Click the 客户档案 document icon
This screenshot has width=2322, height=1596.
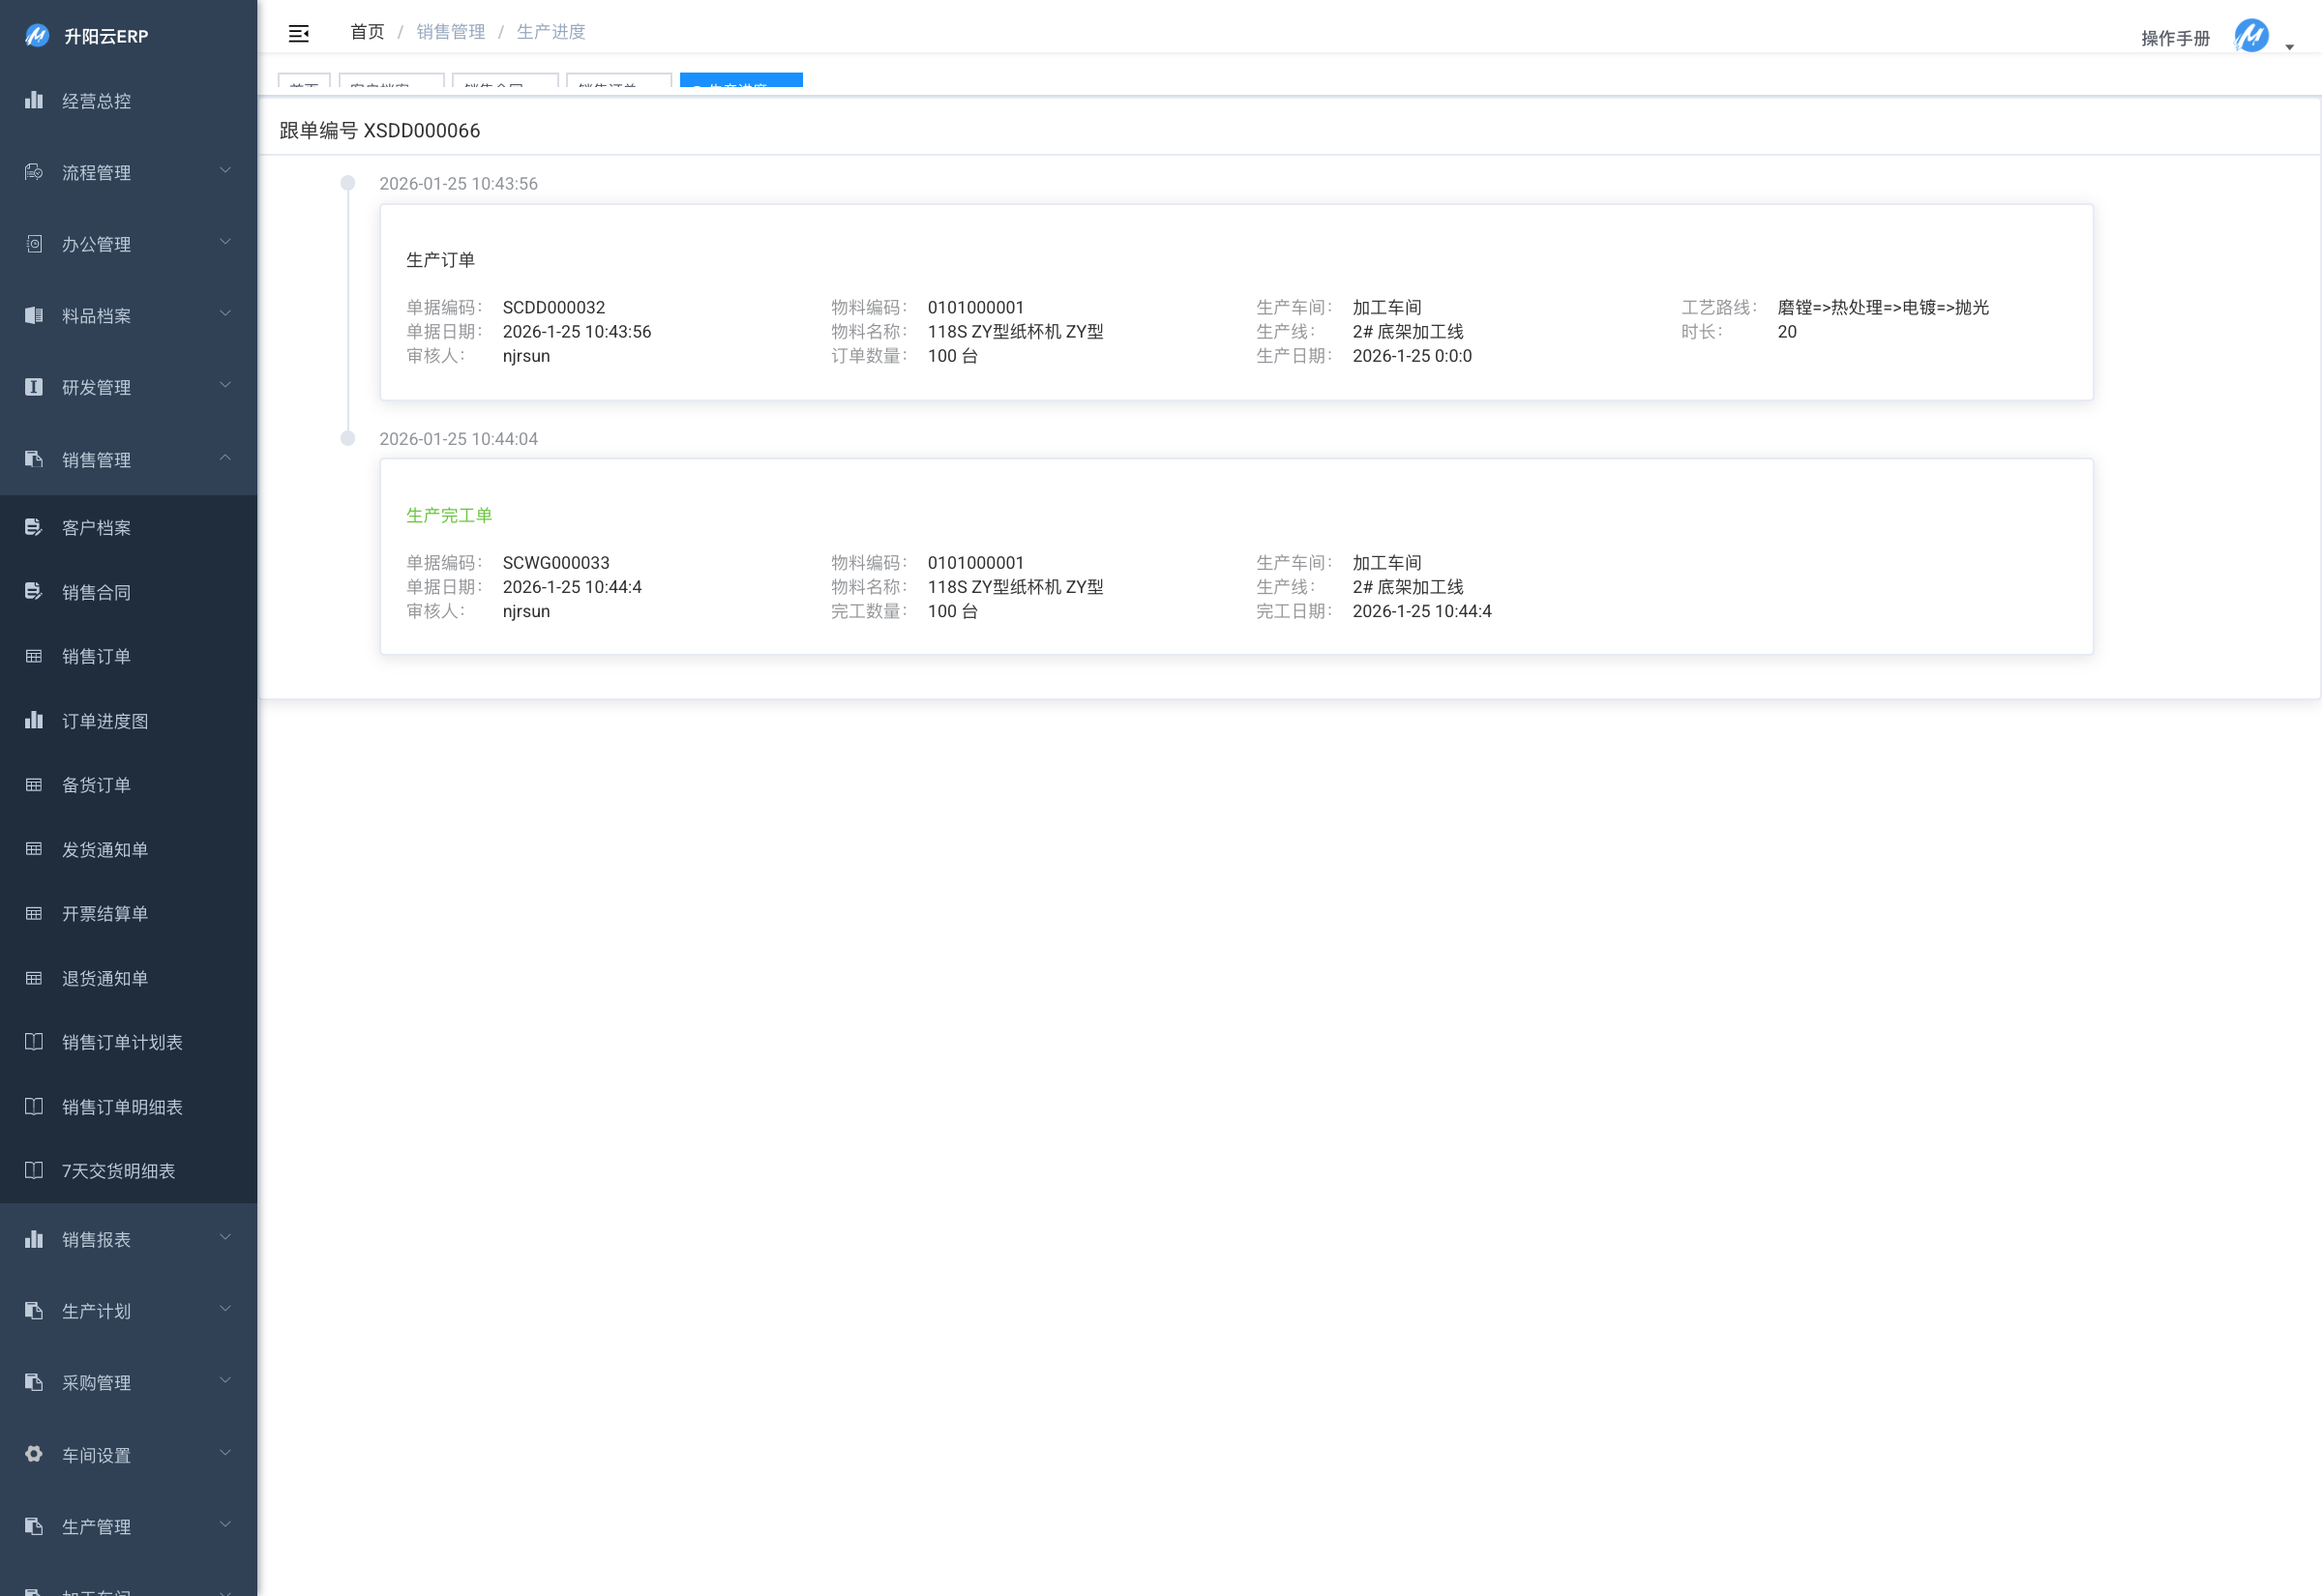tap(34, 527)
